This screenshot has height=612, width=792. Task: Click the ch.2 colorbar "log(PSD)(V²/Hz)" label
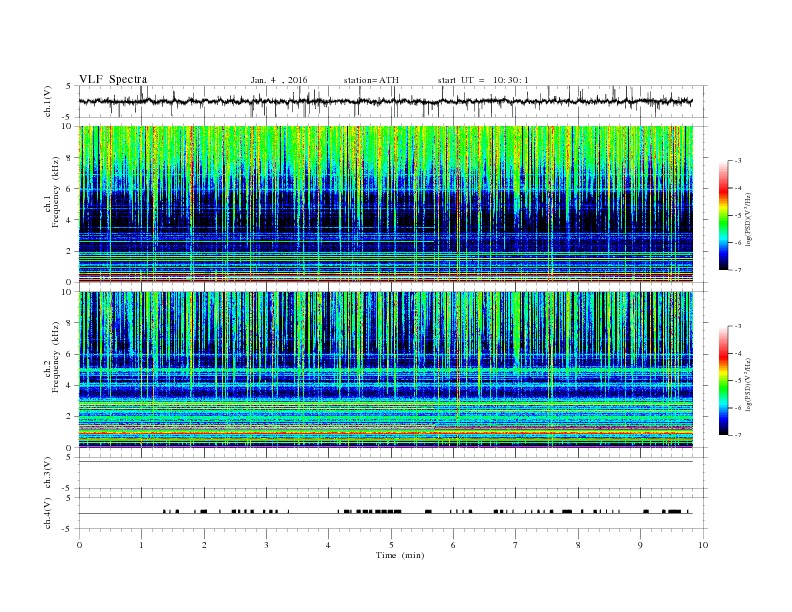coord(749,384)
